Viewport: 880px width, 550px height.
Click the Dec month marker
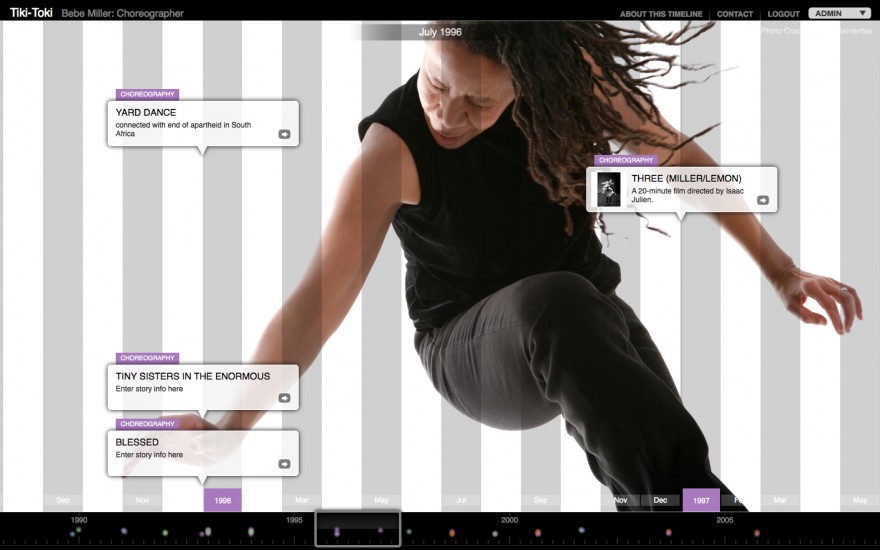point(660,500)
